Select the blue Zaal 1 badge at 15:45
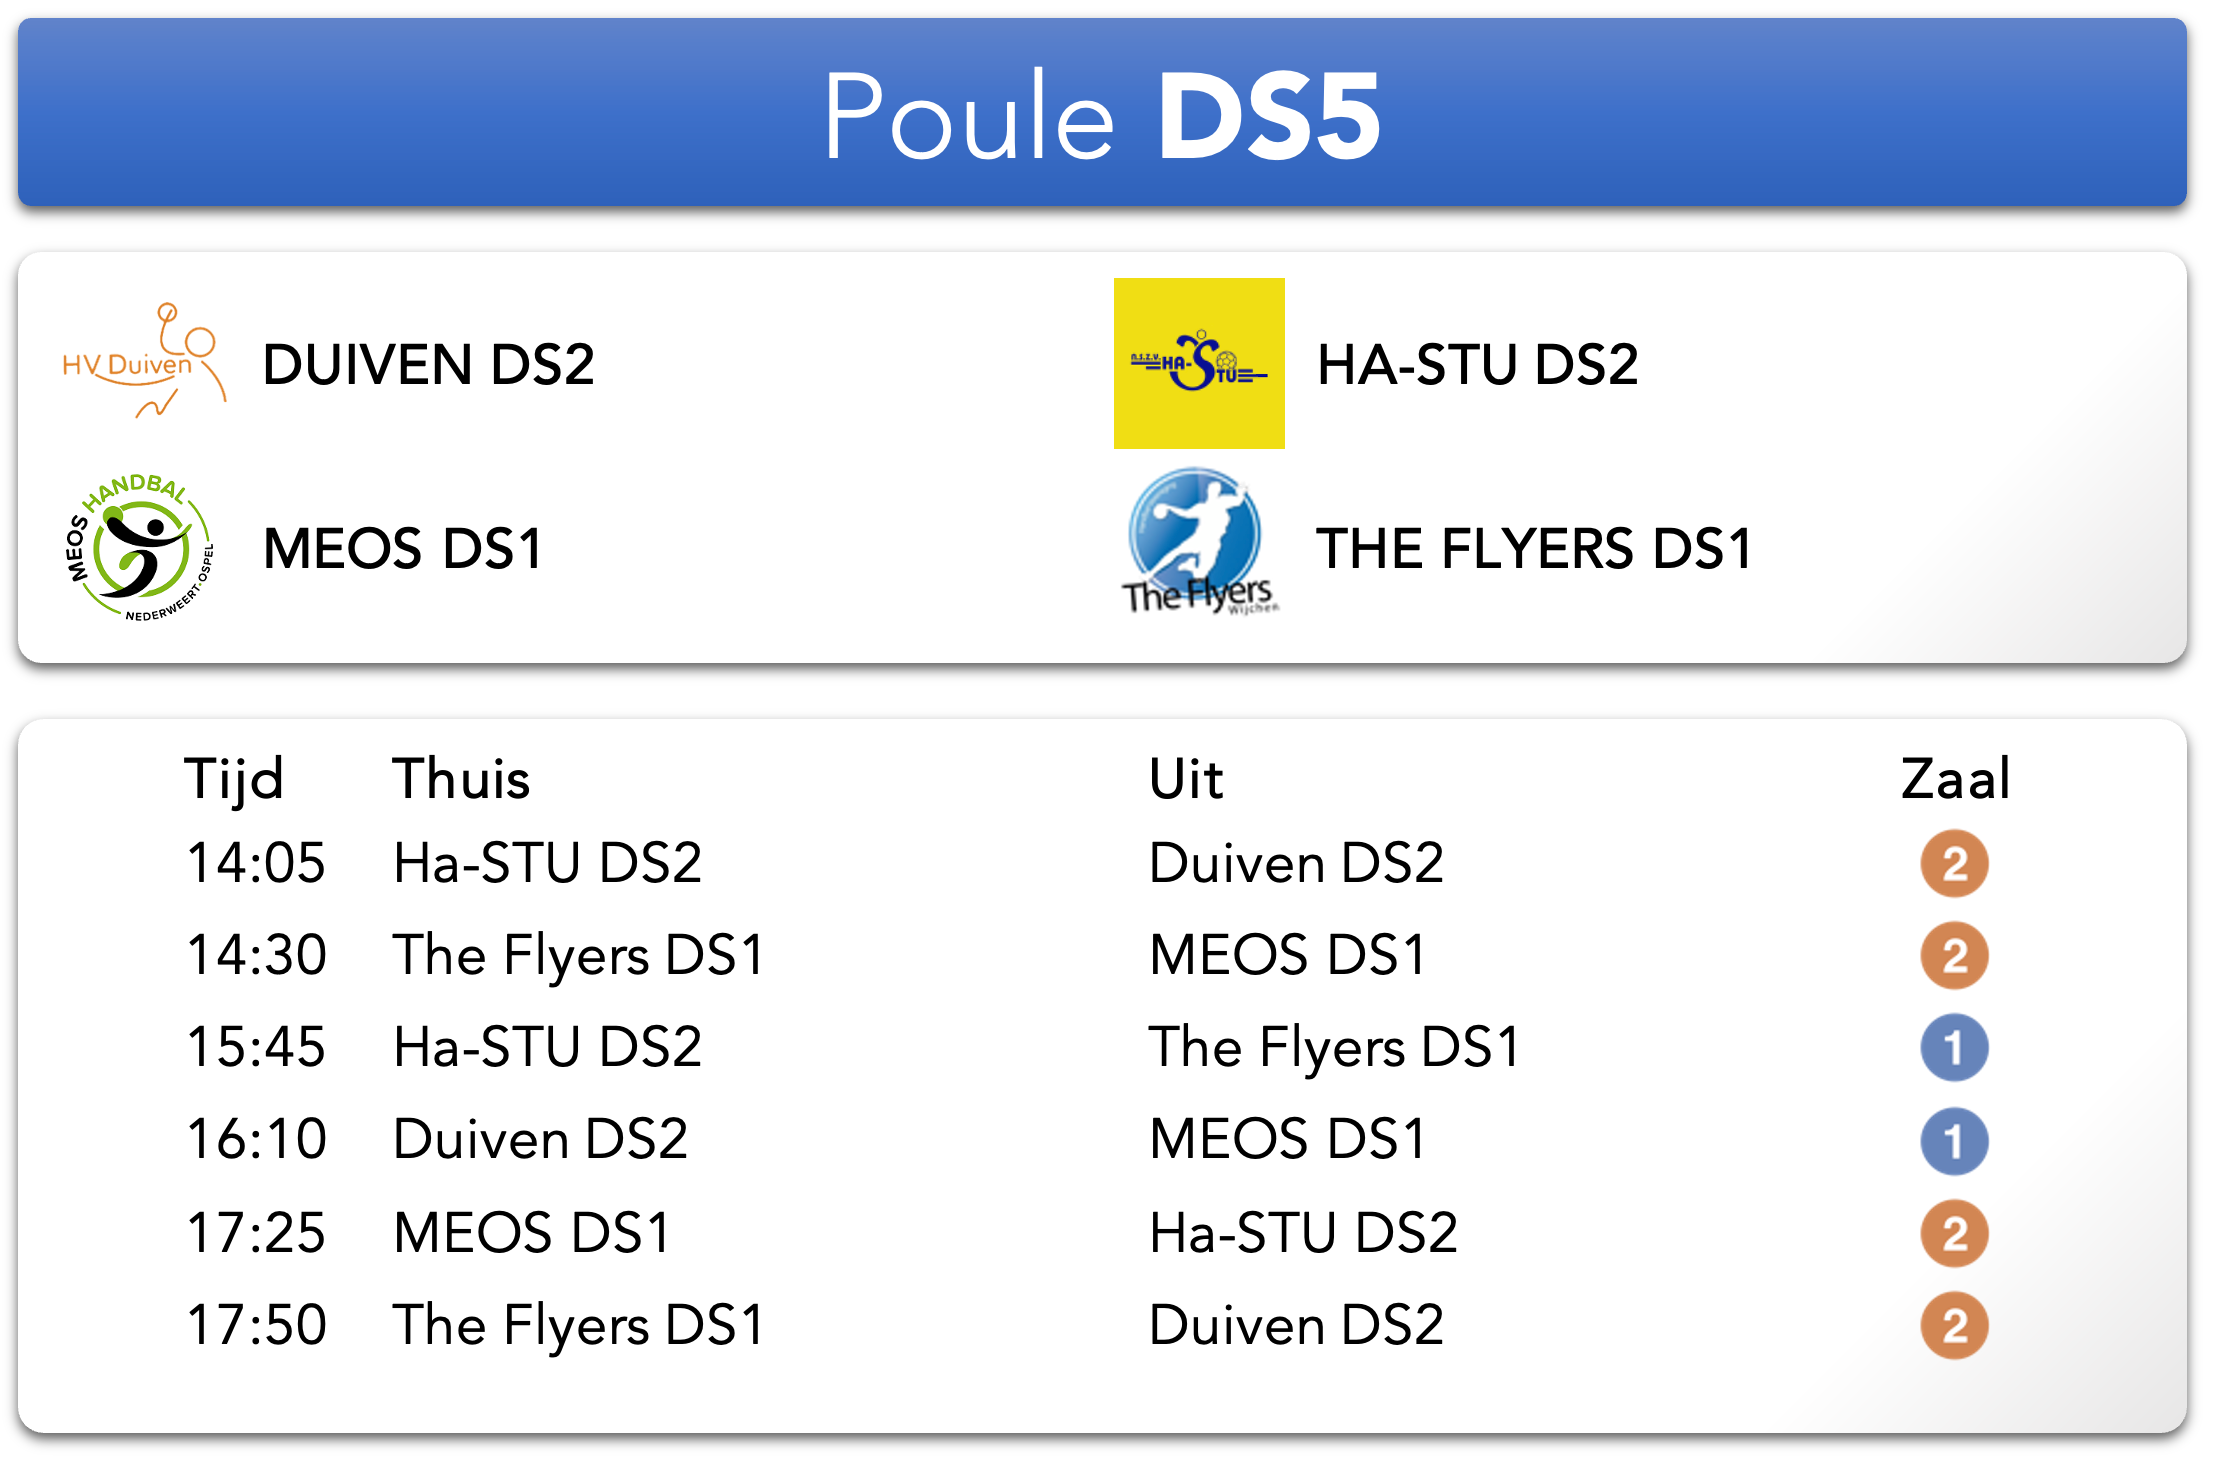Image resolution: width=2214 pixels, height=1460 pixels. tap(1954, 1048)
